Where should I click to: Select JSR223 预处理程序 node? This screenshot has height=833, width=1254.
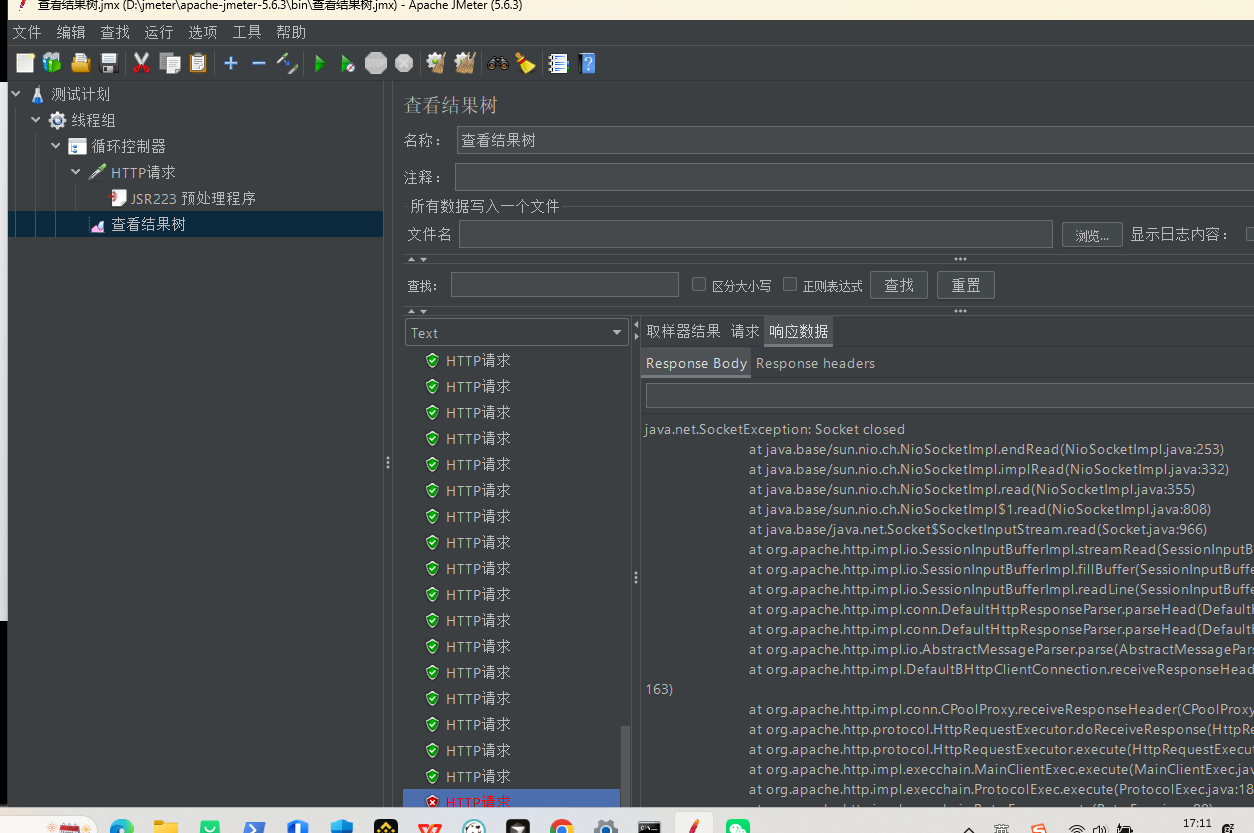point(193,198)
